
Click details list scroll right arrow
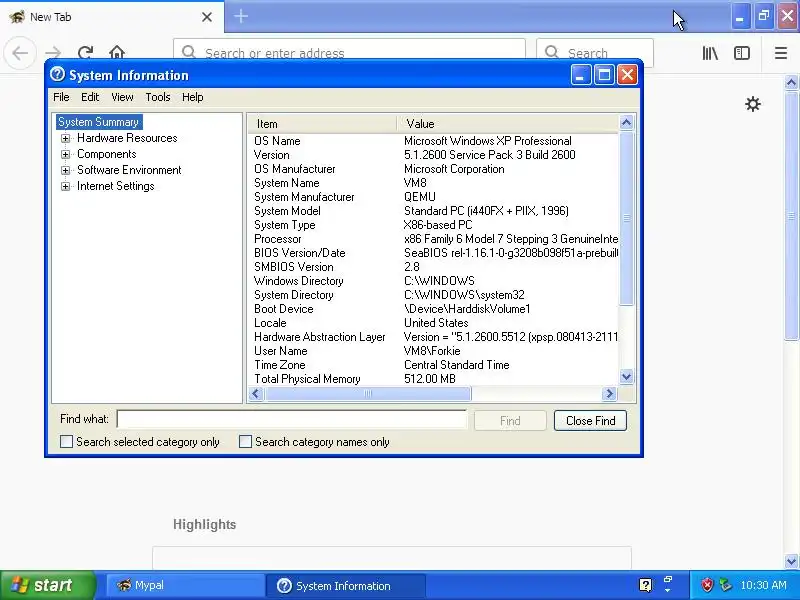pyautogui.click(x=609, y=393)
